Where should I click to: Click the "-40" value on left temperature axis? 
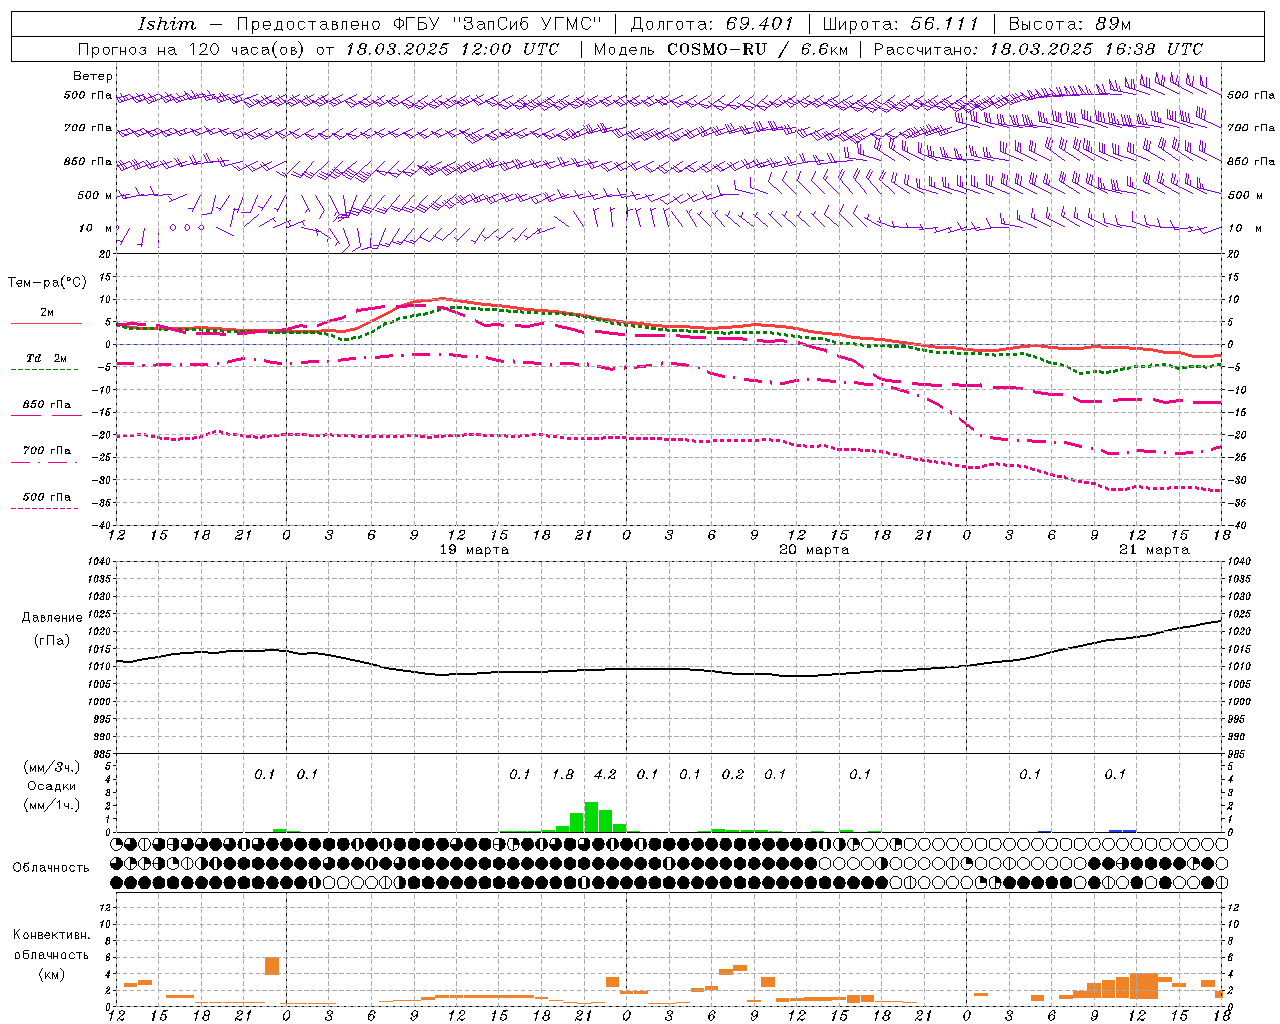tap(101, 525)
